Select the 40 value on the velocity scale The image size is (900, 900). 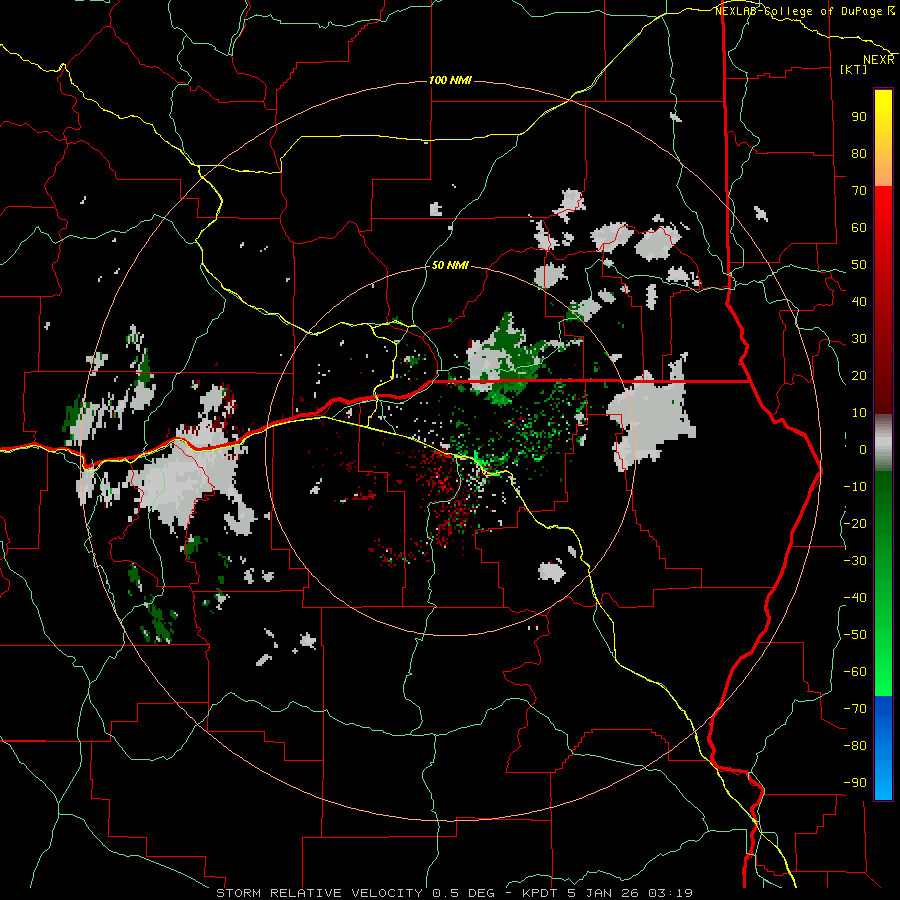coord(859,301)
